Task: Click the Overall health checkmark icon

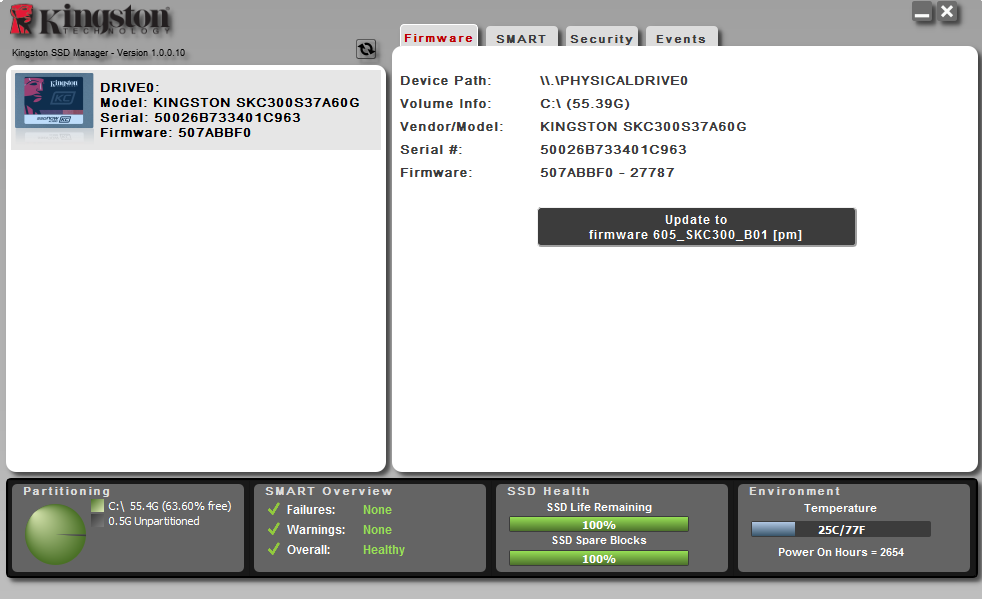Action: pyautogui.click(x=273, y=550)
